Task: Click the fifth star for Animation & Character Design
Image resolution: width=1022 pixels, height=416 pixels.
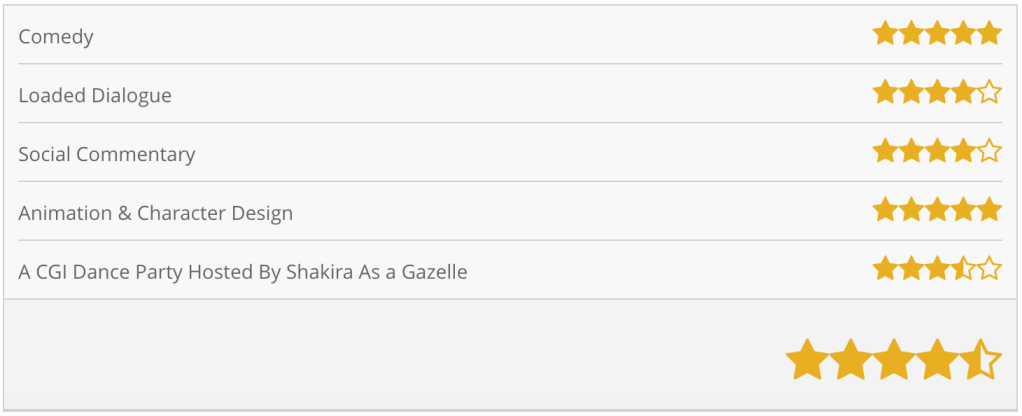Action: [x=989, y=210]
